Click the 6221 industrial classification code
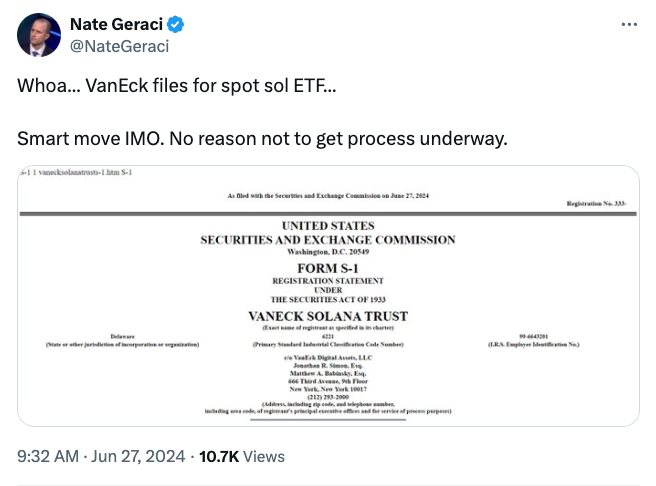This screenshot has width=656, height=486. pyautogui.click(x=327, y=336)
